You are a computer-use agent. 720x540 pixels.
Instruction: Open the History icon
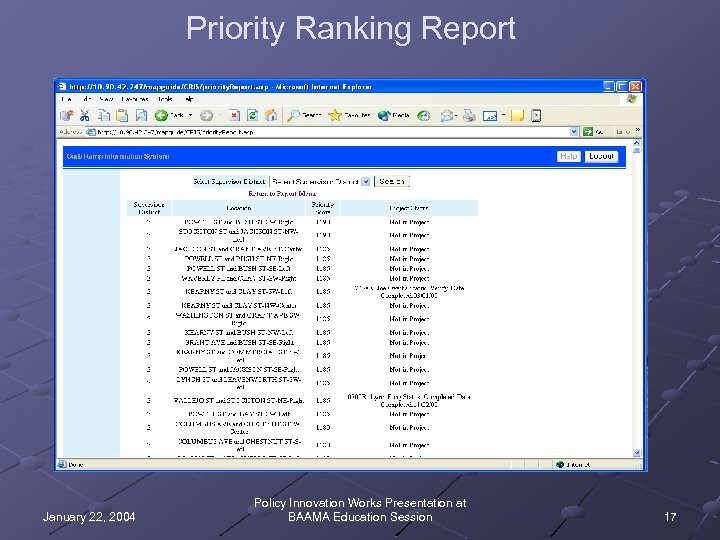423,116
